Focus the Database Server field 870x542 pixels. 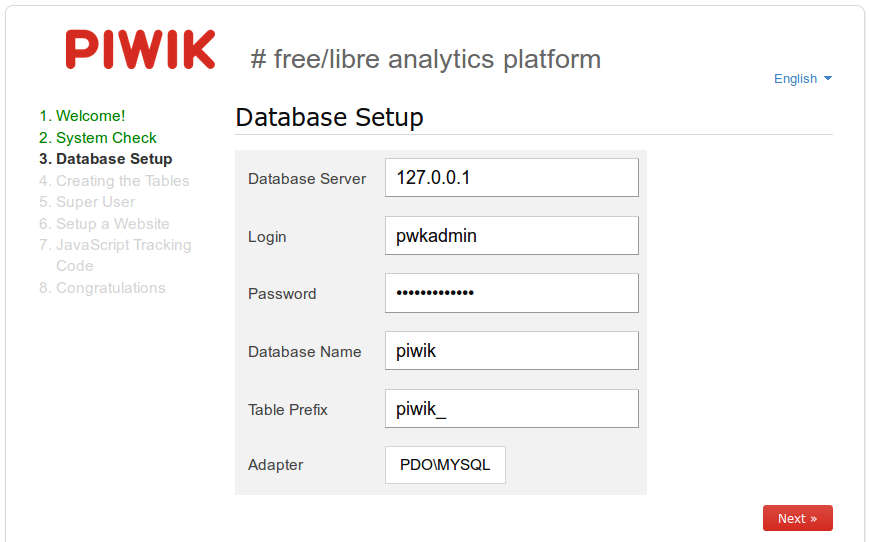[512, 178]
